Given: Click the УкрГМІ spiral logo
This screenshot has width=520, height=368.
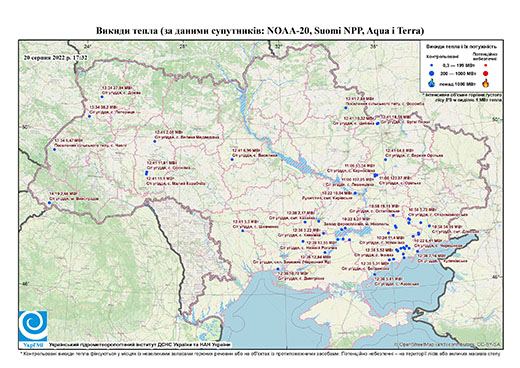Looking at the screenshot, I should (33, 326).
